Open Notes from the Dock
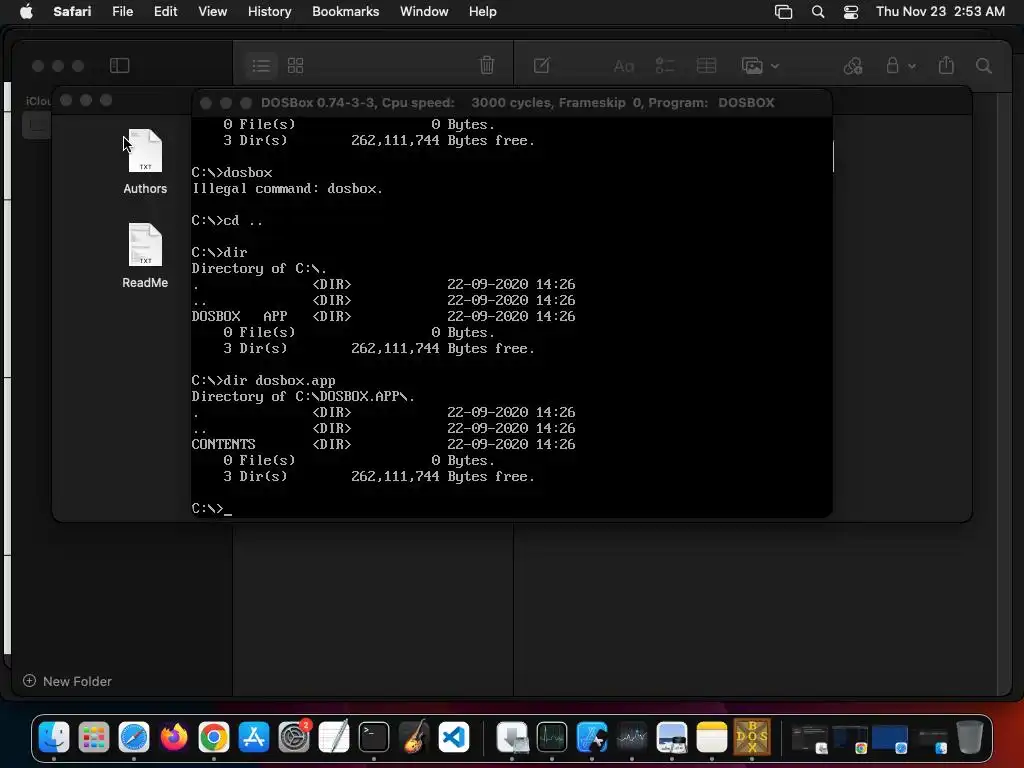This screenshot has height=768, width=1024. (x=712, y=737)
